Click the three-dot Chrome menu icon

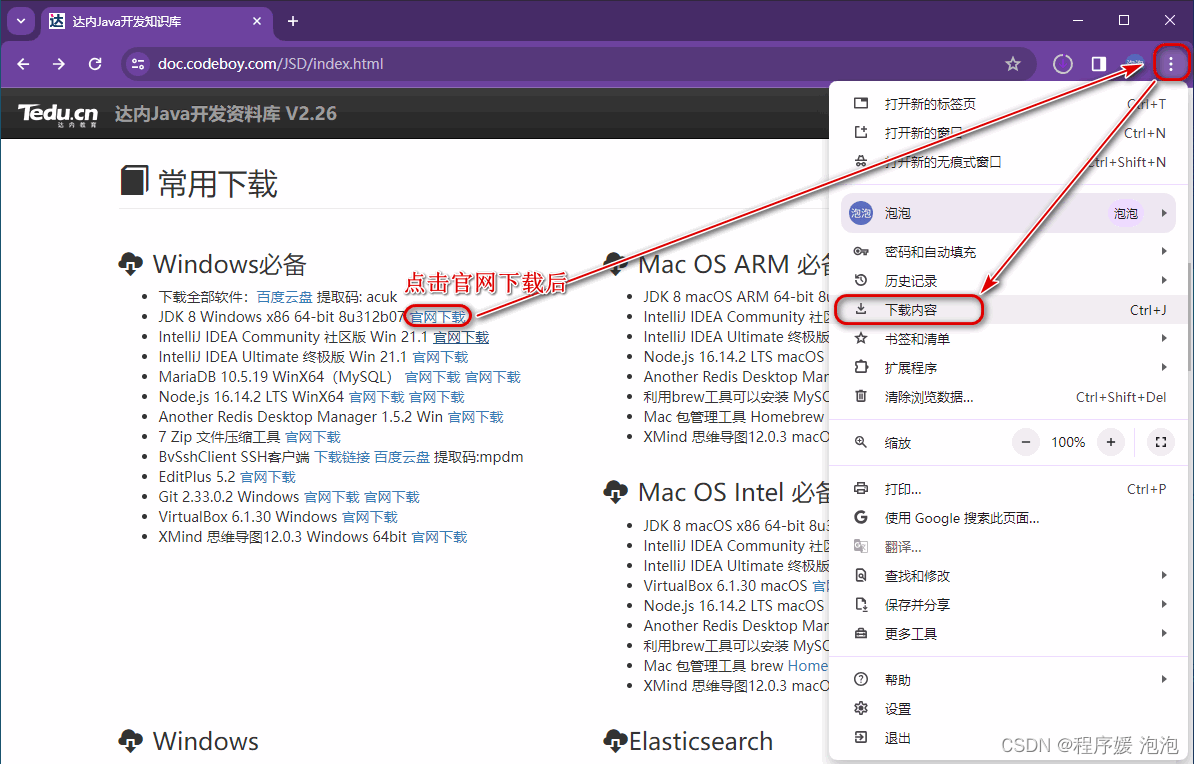(x=1170, y=63)
